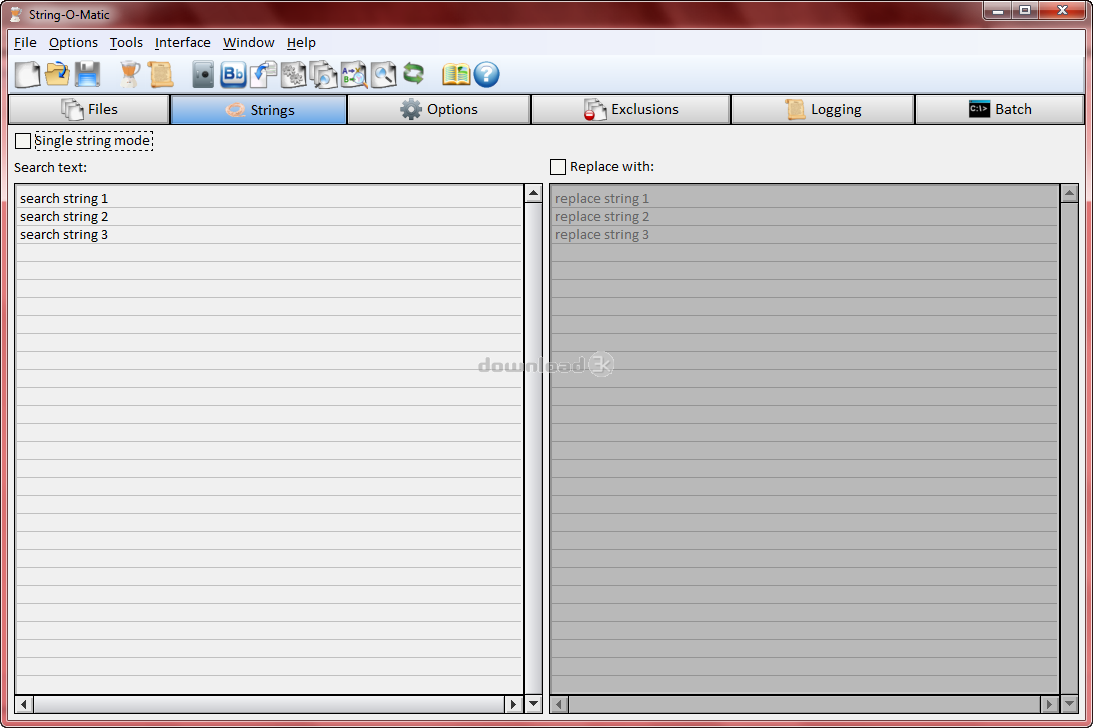Image resolution: width=1093 pixels, height=728 pixels.
Task: Click the parchment scroll toolbar icon
Action: [160, 74]
